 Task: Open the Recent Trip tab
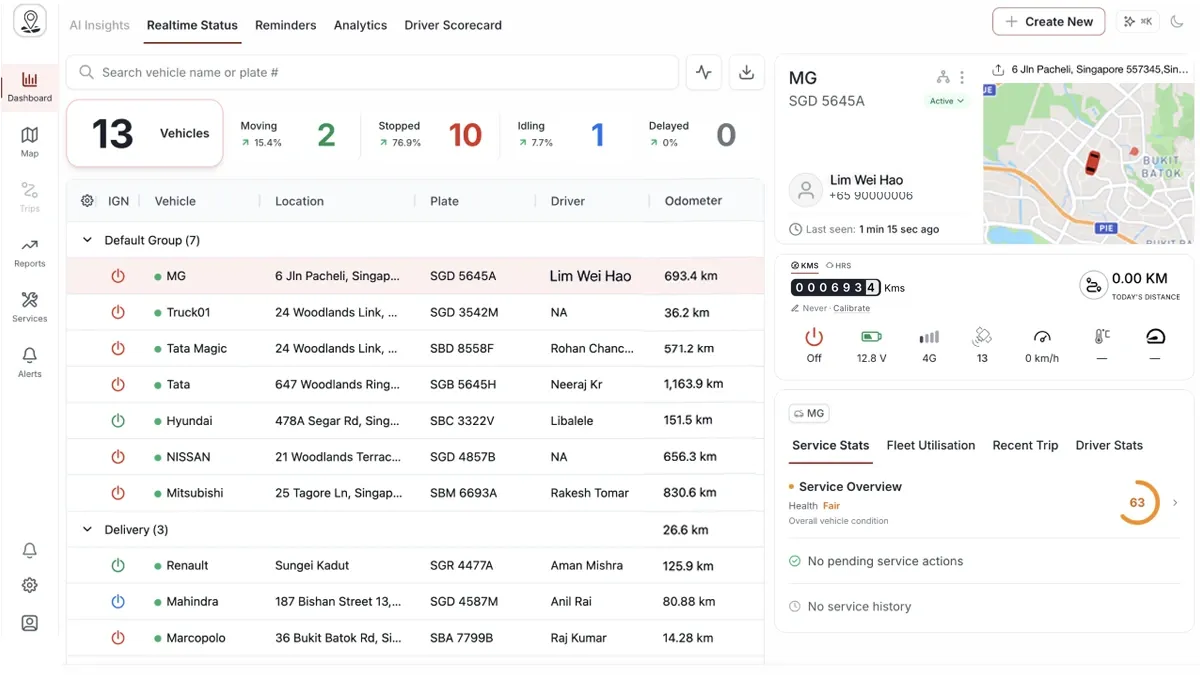coord(1025,446)
